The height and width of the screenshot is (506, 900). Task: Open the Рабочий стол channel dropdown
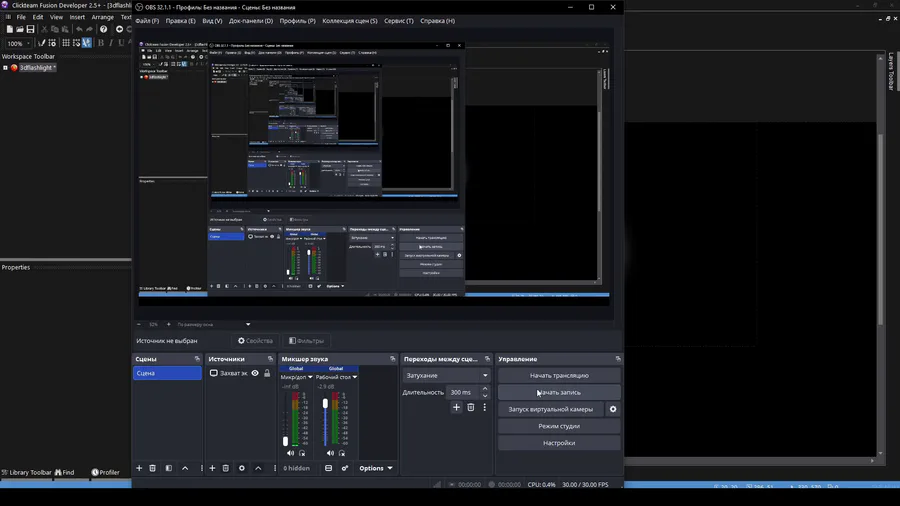coord(336,377)
